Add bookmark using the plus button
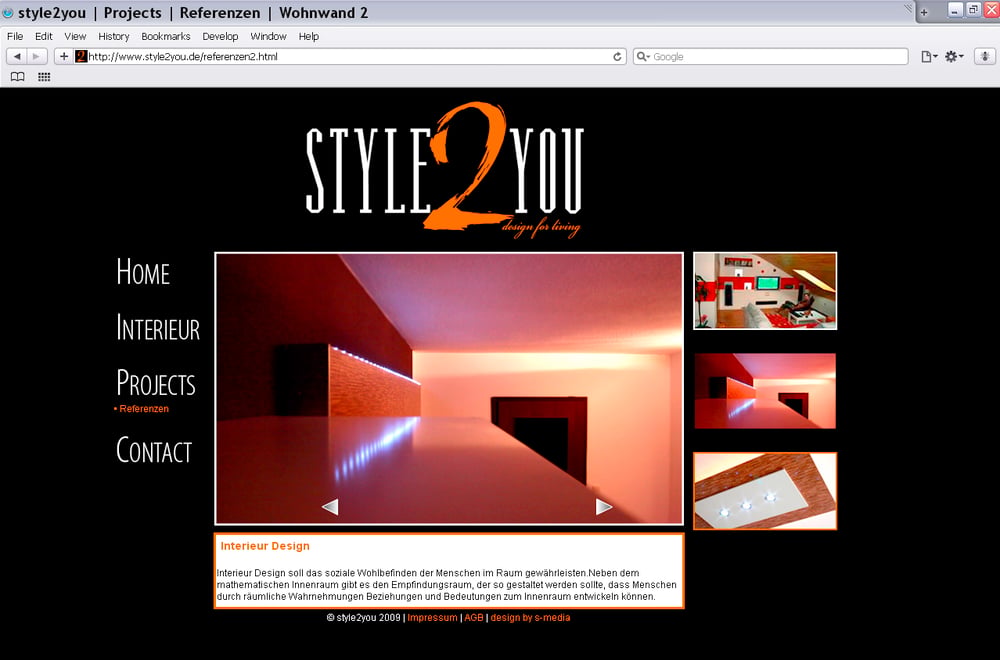 (64, 57)
